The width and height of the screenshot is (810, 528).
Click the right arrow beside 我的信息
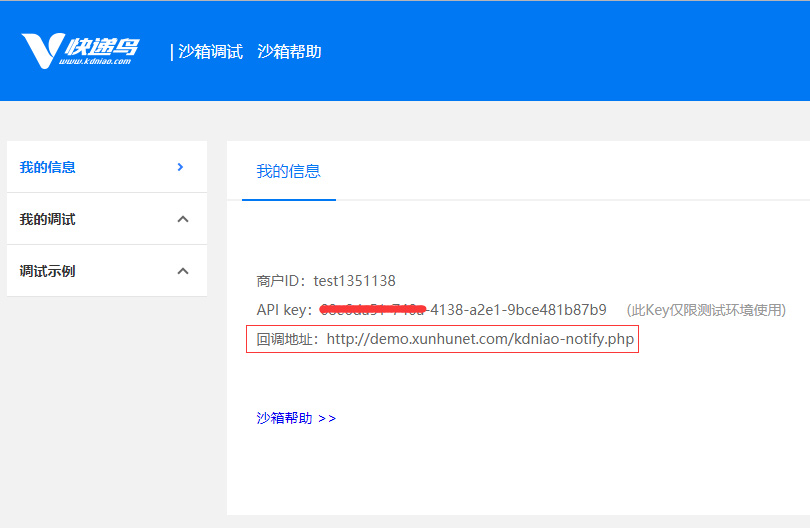(x=181, y=167)
